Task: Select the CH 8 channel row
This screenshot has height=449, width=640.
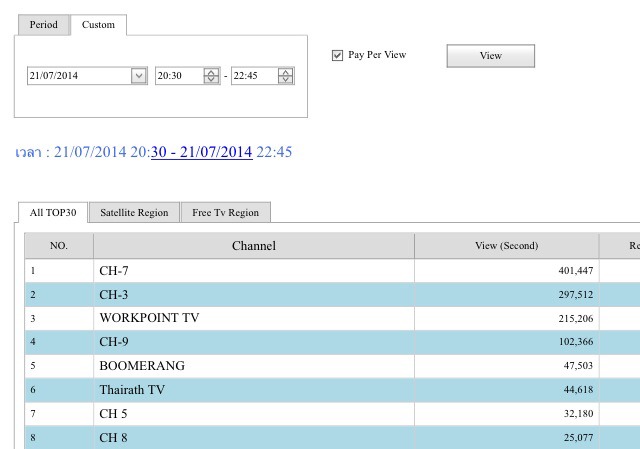Action: [x=332, y=438]
